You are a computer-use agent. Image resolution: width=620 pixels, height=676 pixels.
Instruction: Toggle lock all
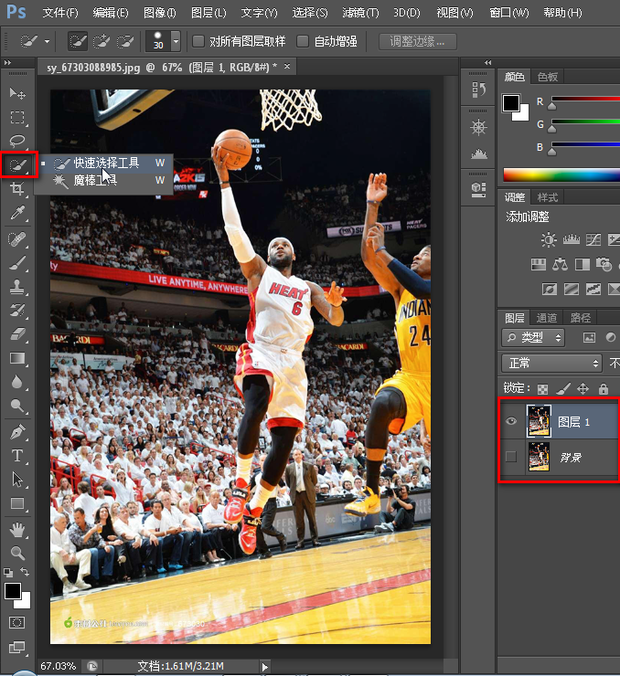(603, 389)
